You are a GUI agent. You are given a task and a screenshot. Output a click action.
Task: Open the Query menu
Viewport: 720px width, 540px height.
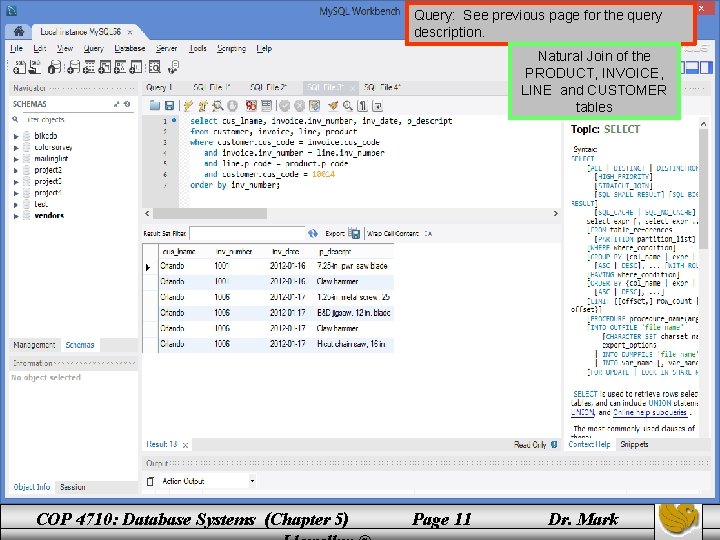[x=93, y=48]
